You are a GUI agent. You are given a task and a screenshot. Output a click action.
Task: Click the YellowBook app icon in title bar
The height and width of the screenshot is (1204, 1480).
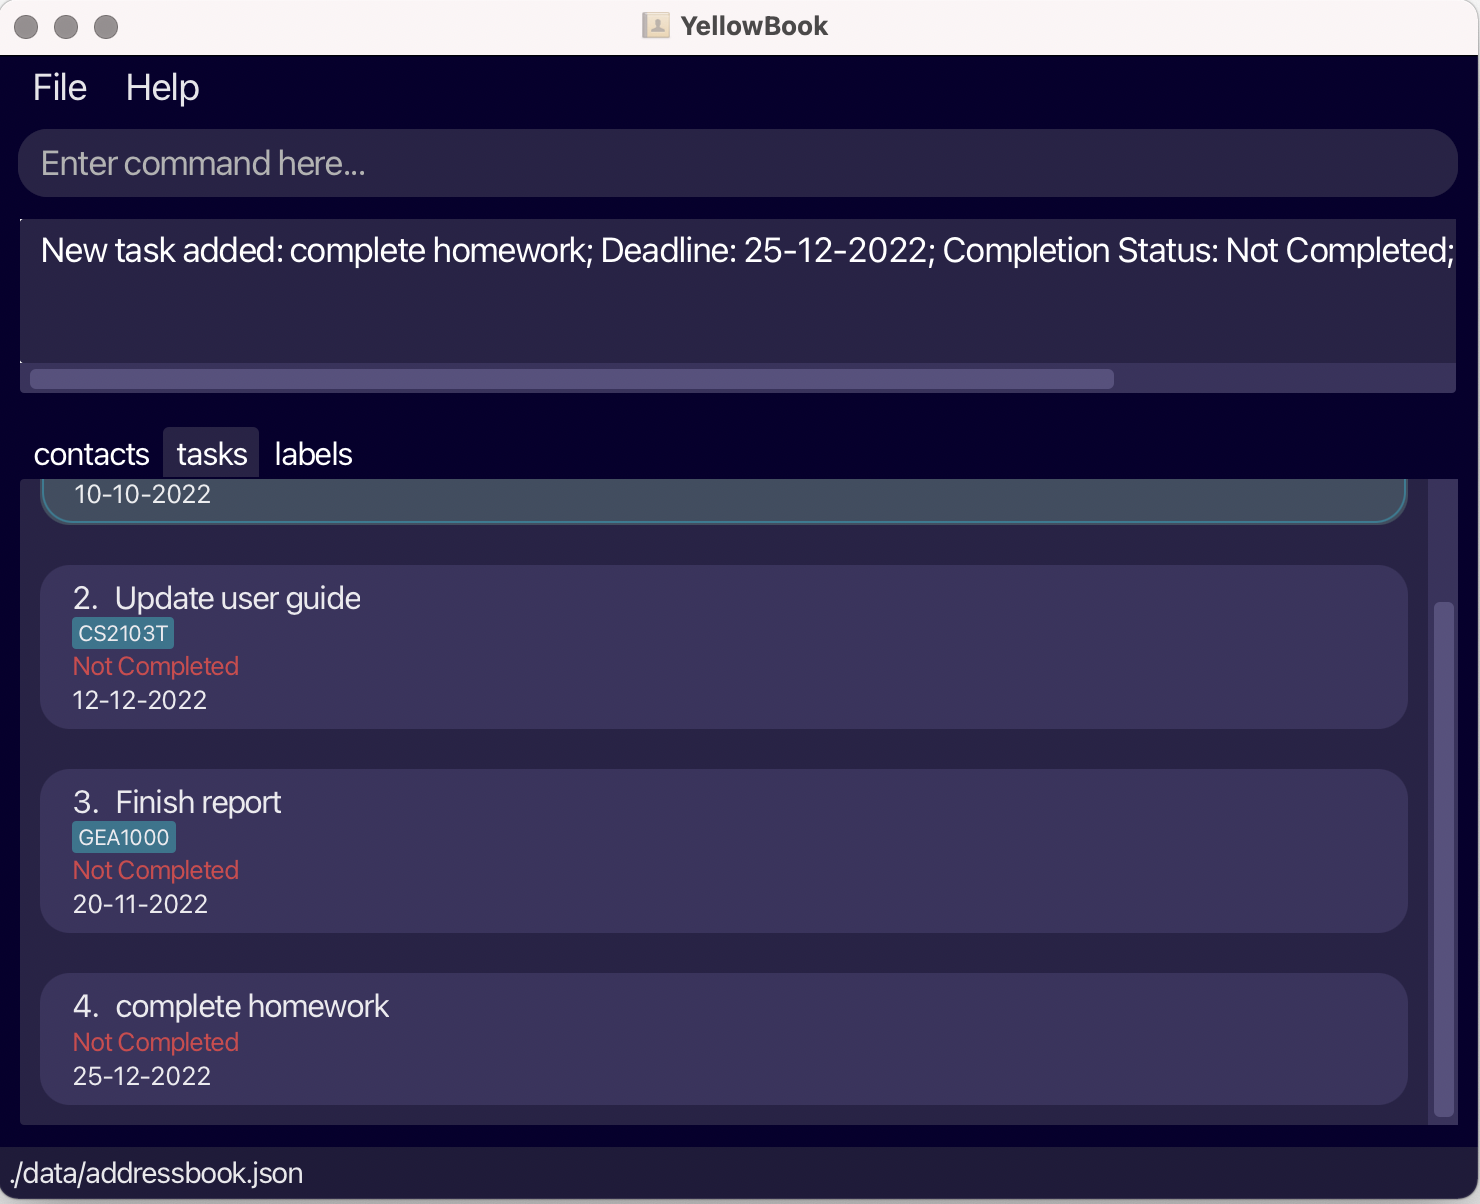coord(656,26)
